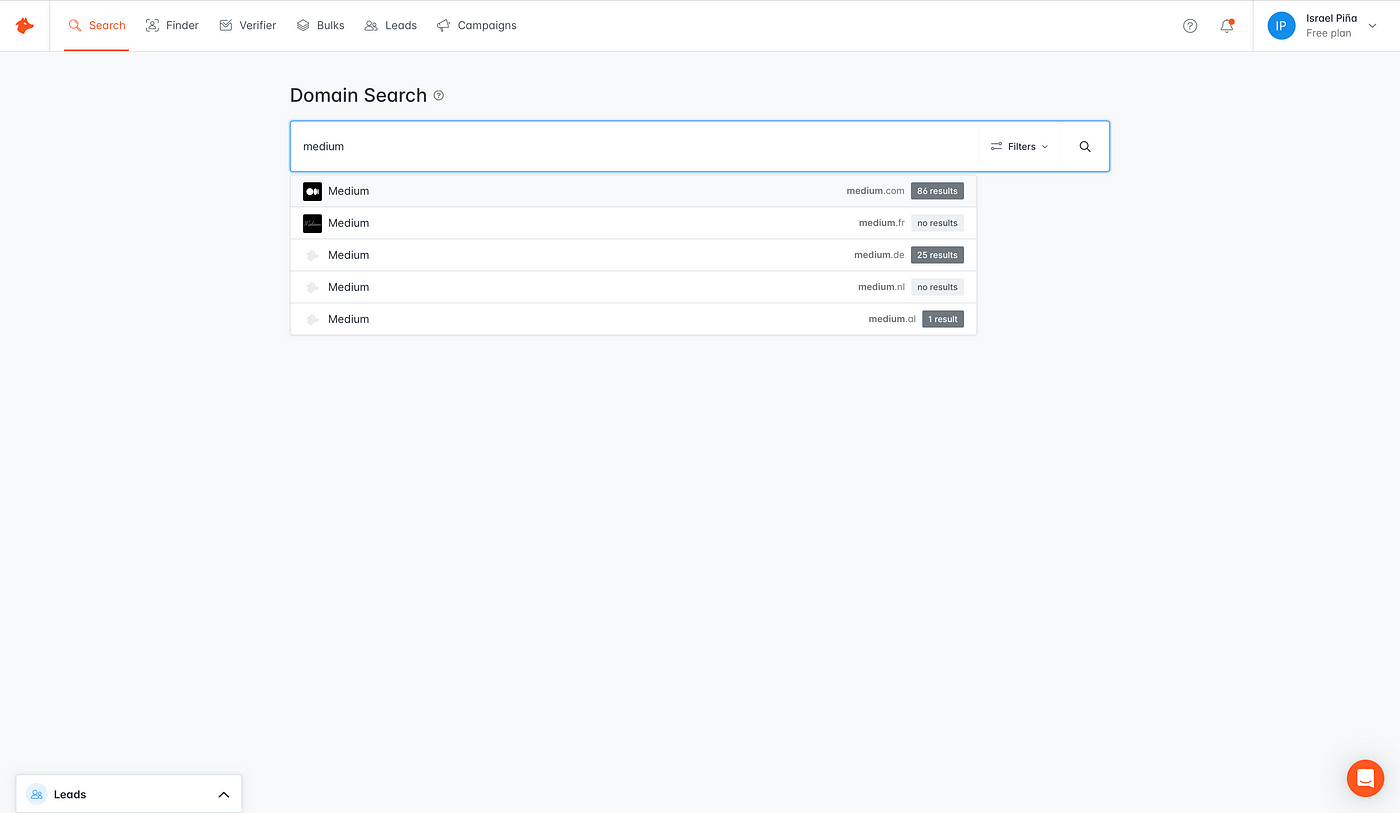Open the Filters dropdown
Viewport: 1400px width, 813px height.
1019,146
